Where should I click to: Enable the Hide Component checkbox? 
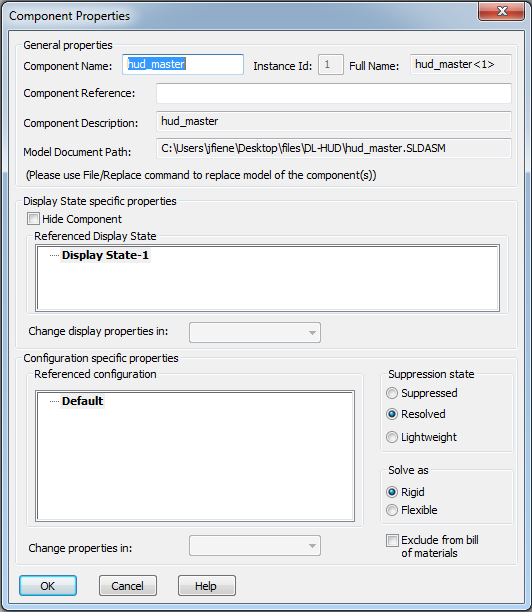point(33,219)
